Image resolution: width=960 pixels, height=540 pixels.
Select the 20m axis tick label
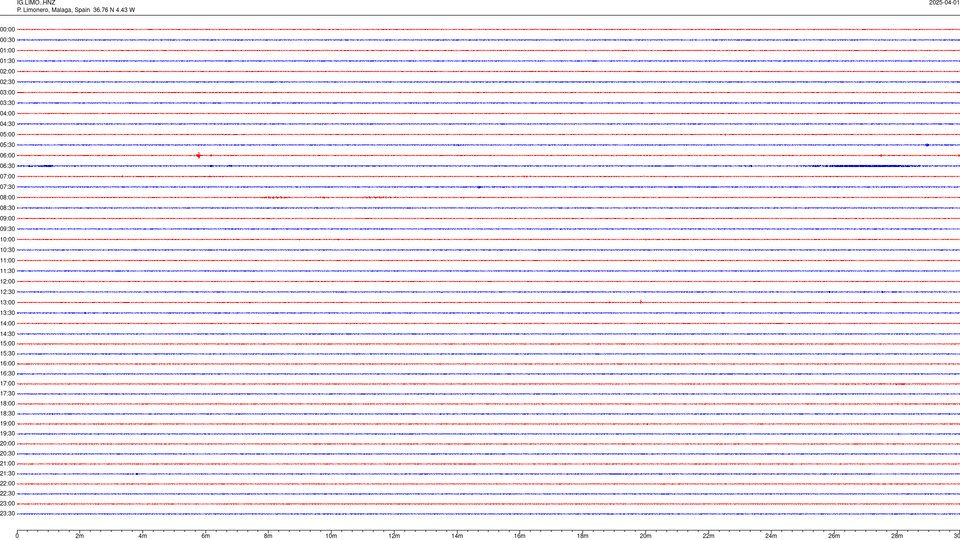coord(645,536)
